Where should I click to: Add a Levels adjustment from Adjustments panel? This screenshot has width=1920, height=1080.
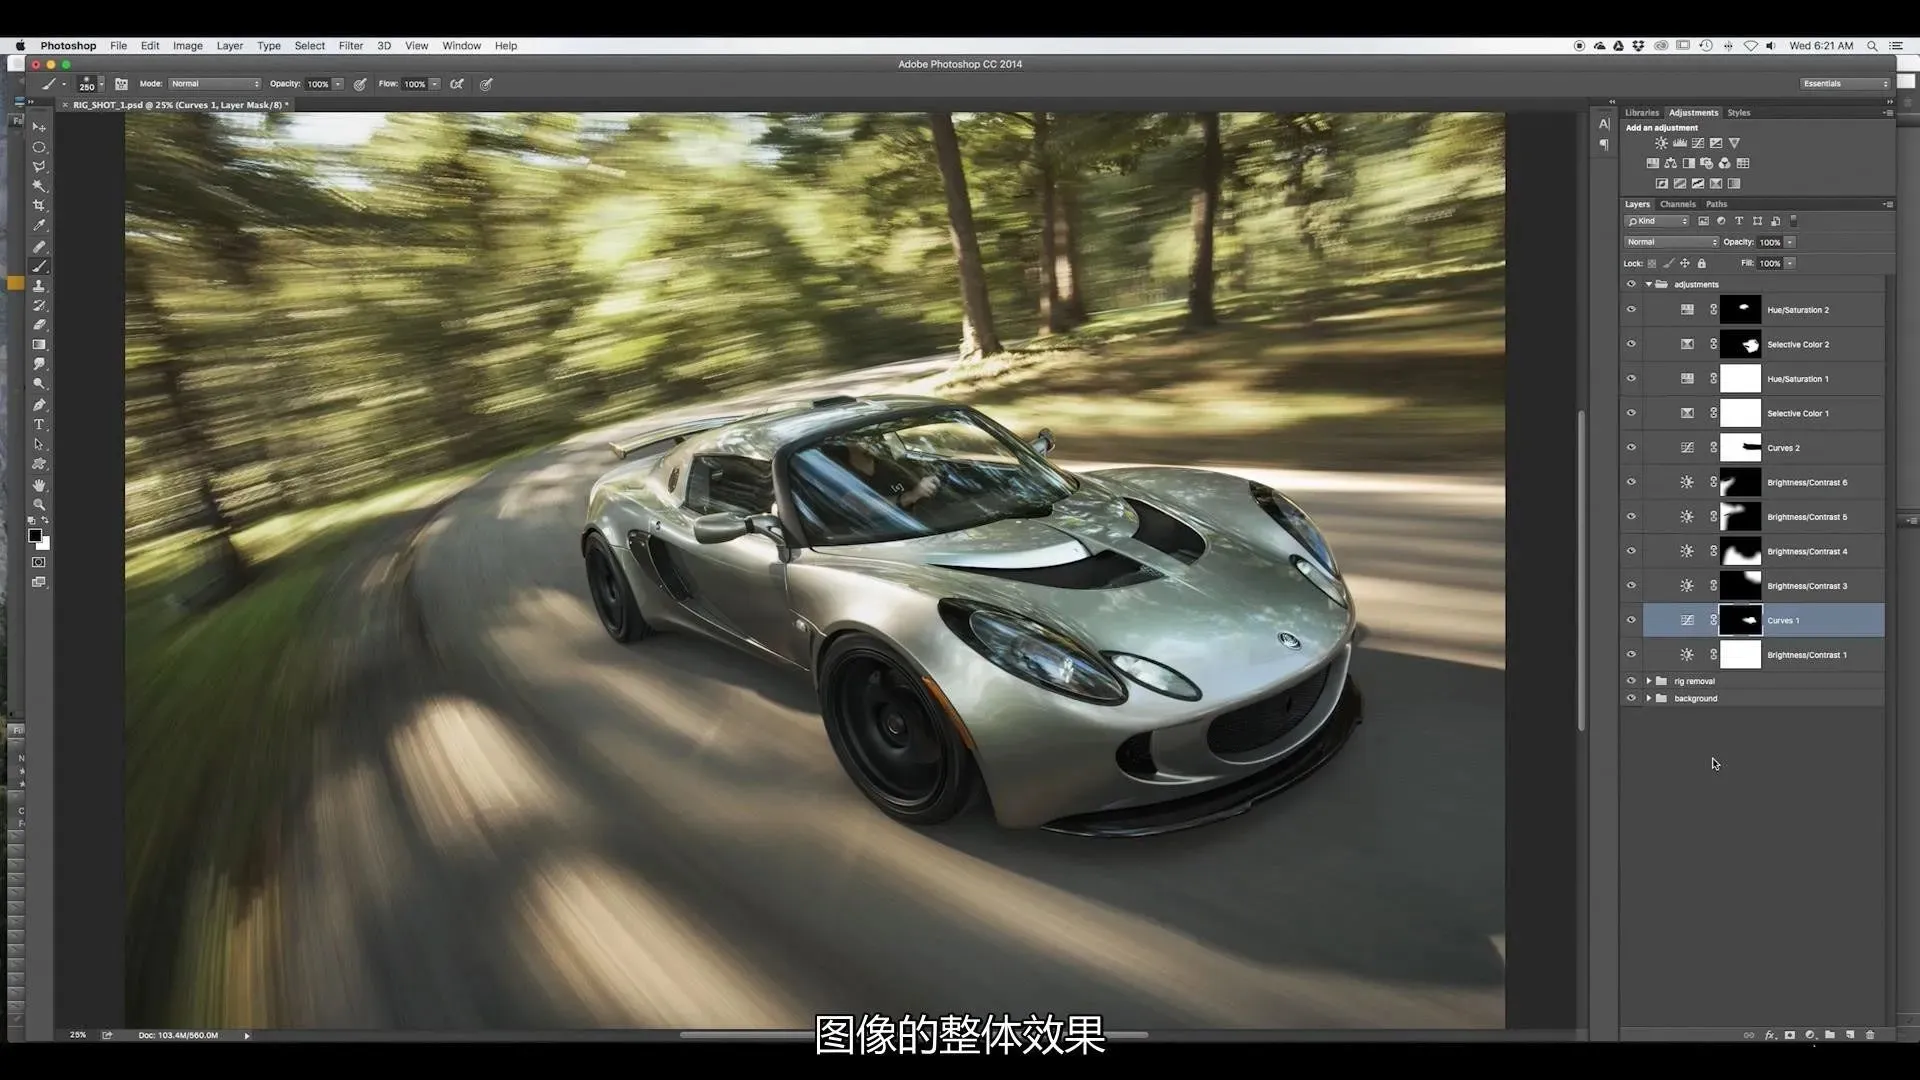[x=1680, y=143]
